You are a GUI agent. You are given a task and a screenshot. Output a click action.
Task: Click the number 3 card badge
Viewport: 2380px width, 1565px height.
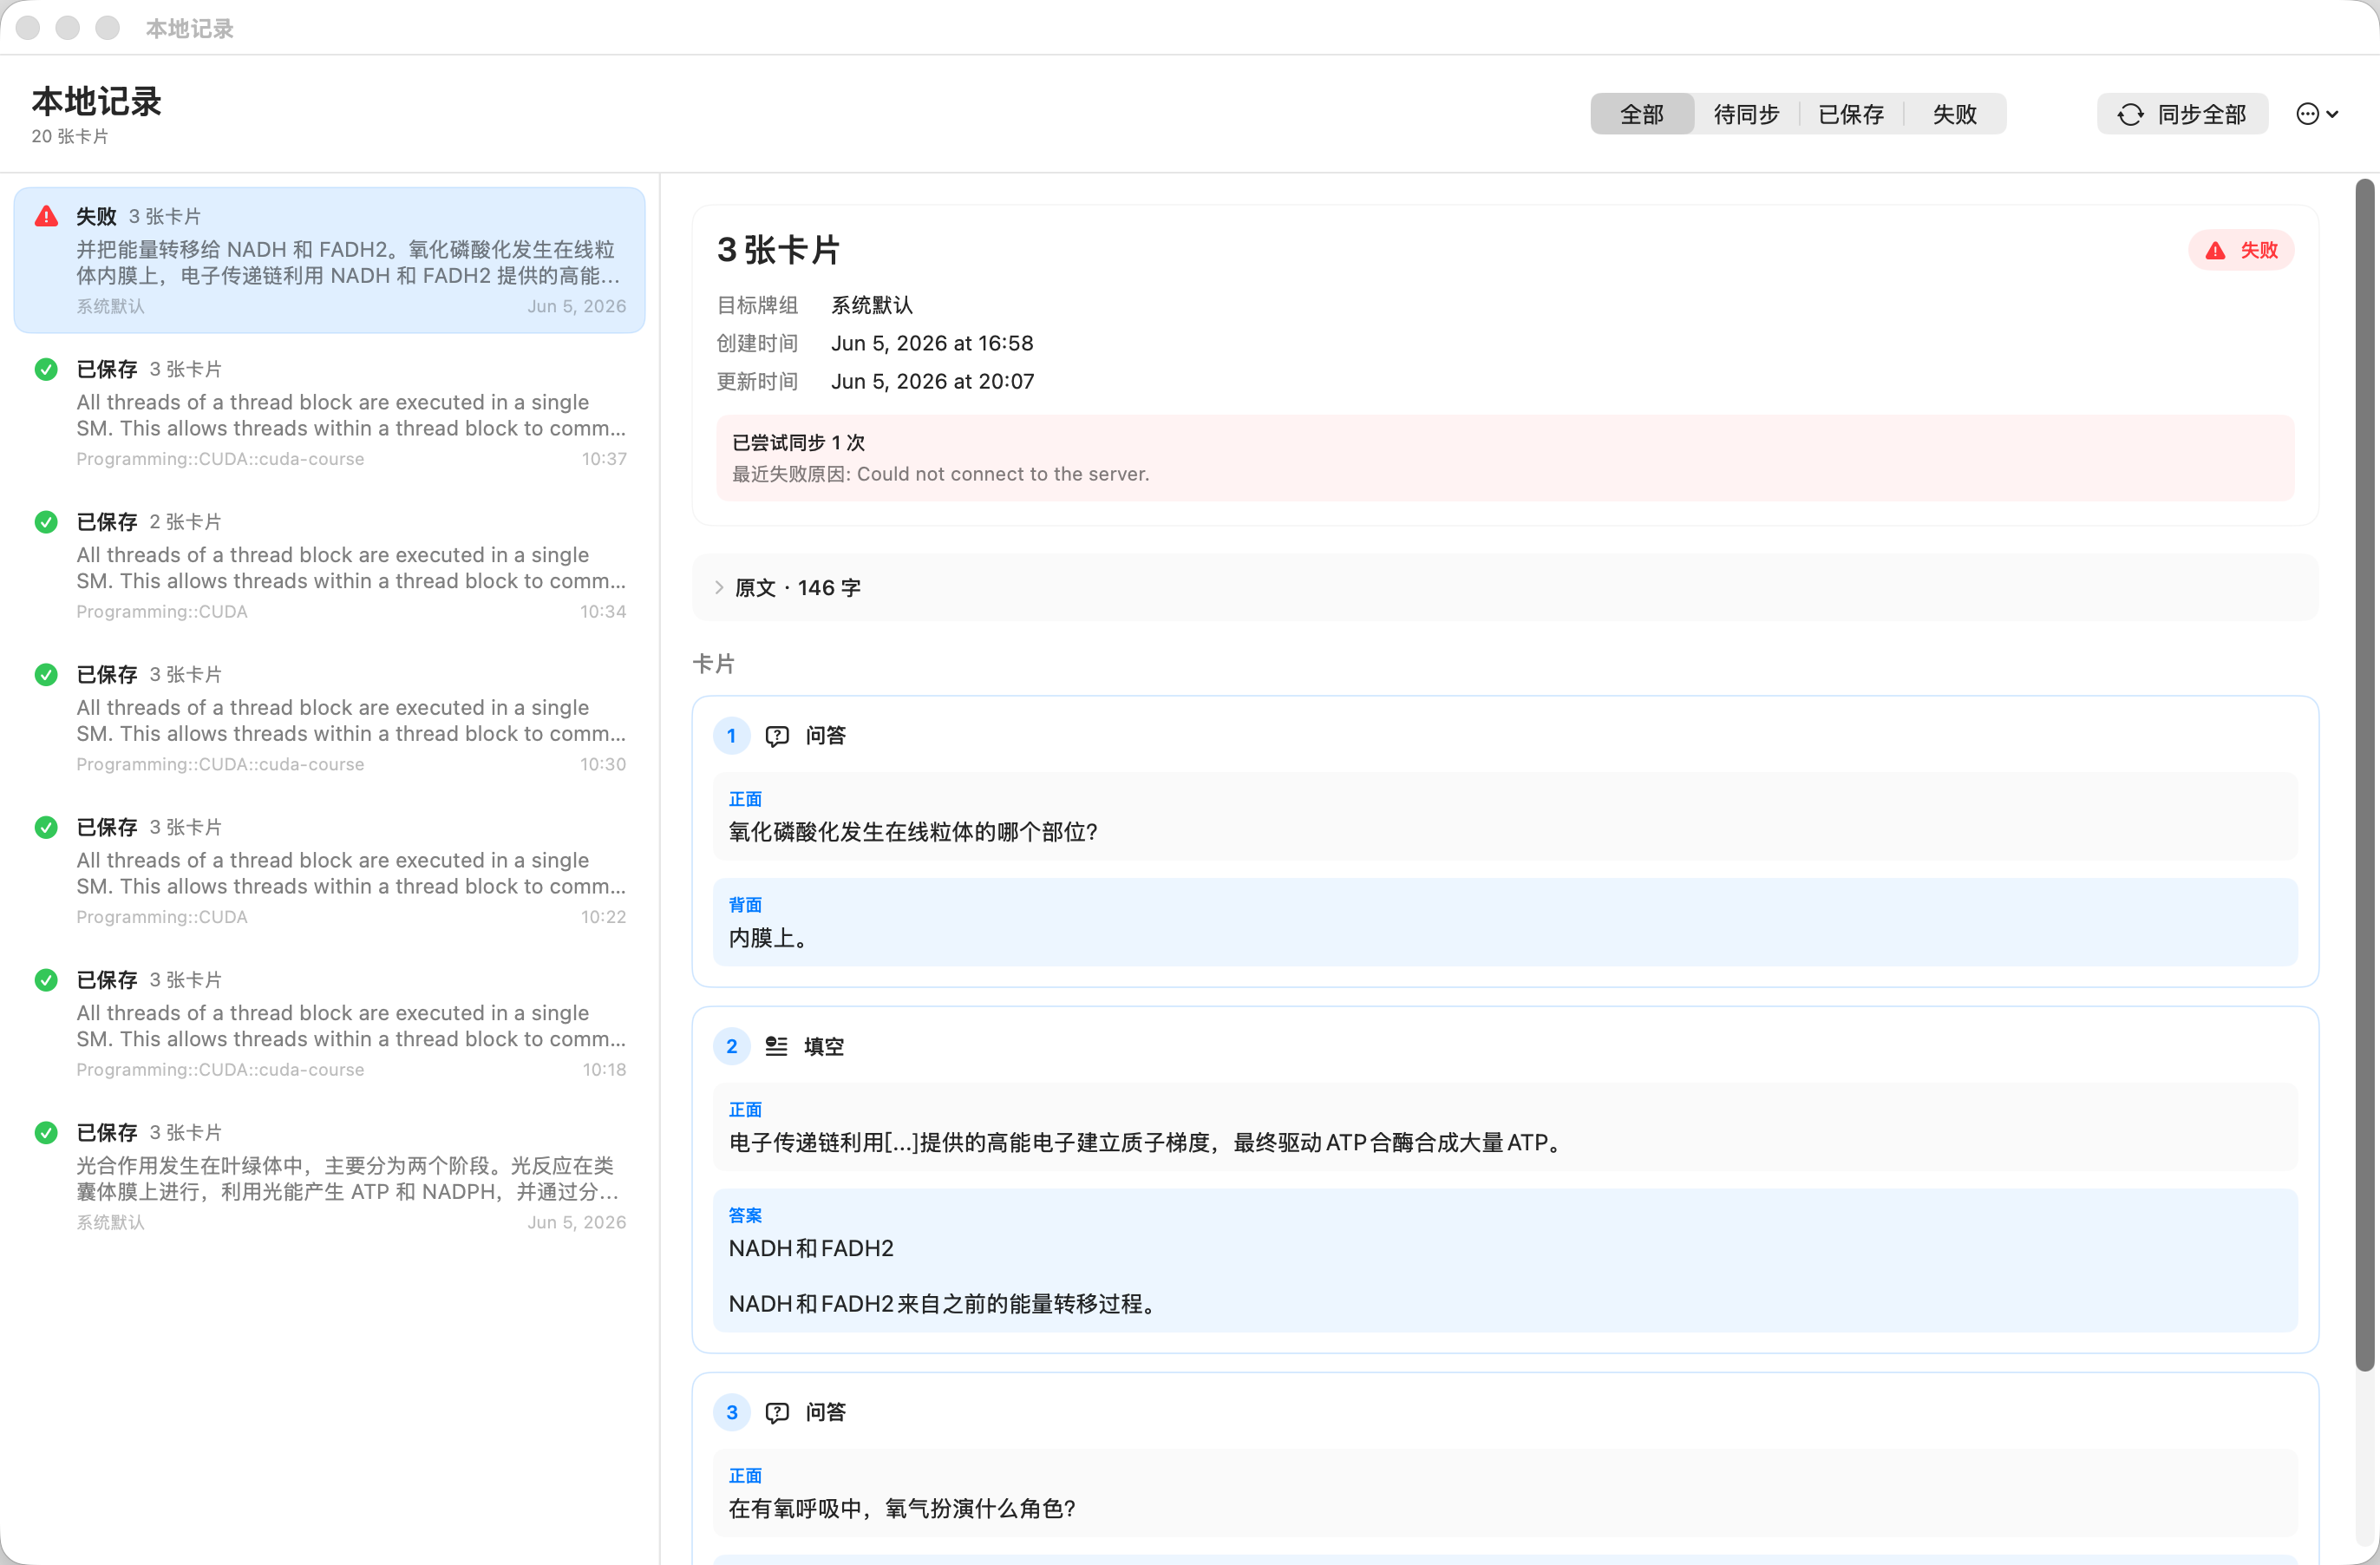pos(731,1412)
